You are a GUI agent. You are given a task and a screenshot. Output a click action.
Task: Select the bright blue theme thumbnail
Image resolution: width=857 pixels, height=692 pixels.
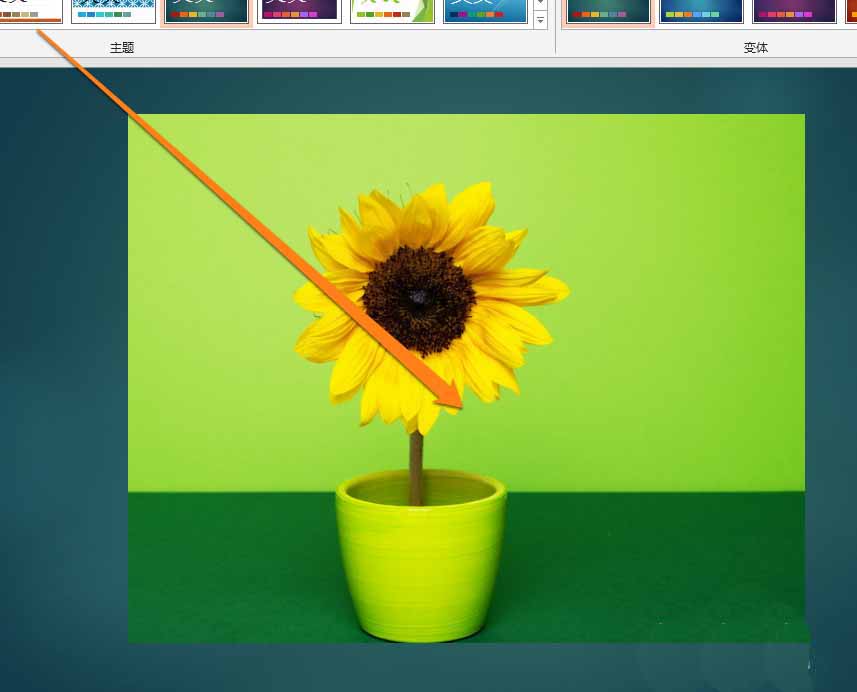click(485, 11)
